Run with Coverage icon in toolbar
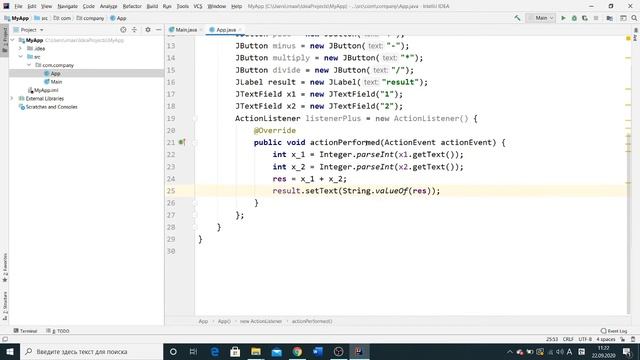This screenshot has width=640, height=360. (585, 18)
